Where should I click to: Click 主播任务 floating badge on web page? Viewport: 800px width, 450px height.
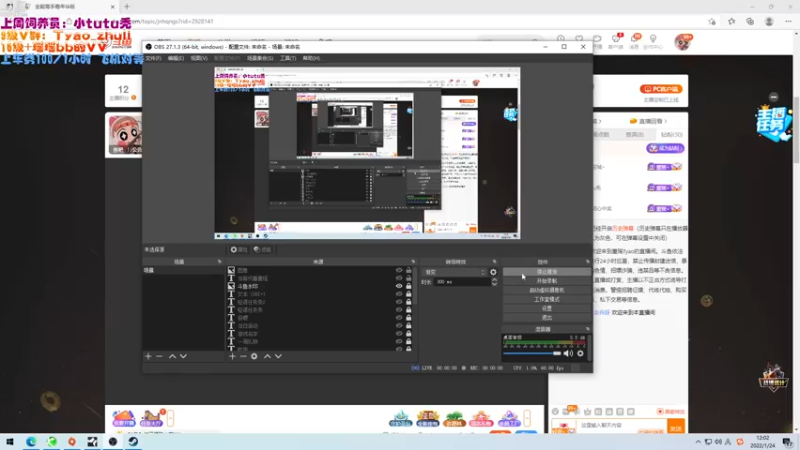pos(774,123)
